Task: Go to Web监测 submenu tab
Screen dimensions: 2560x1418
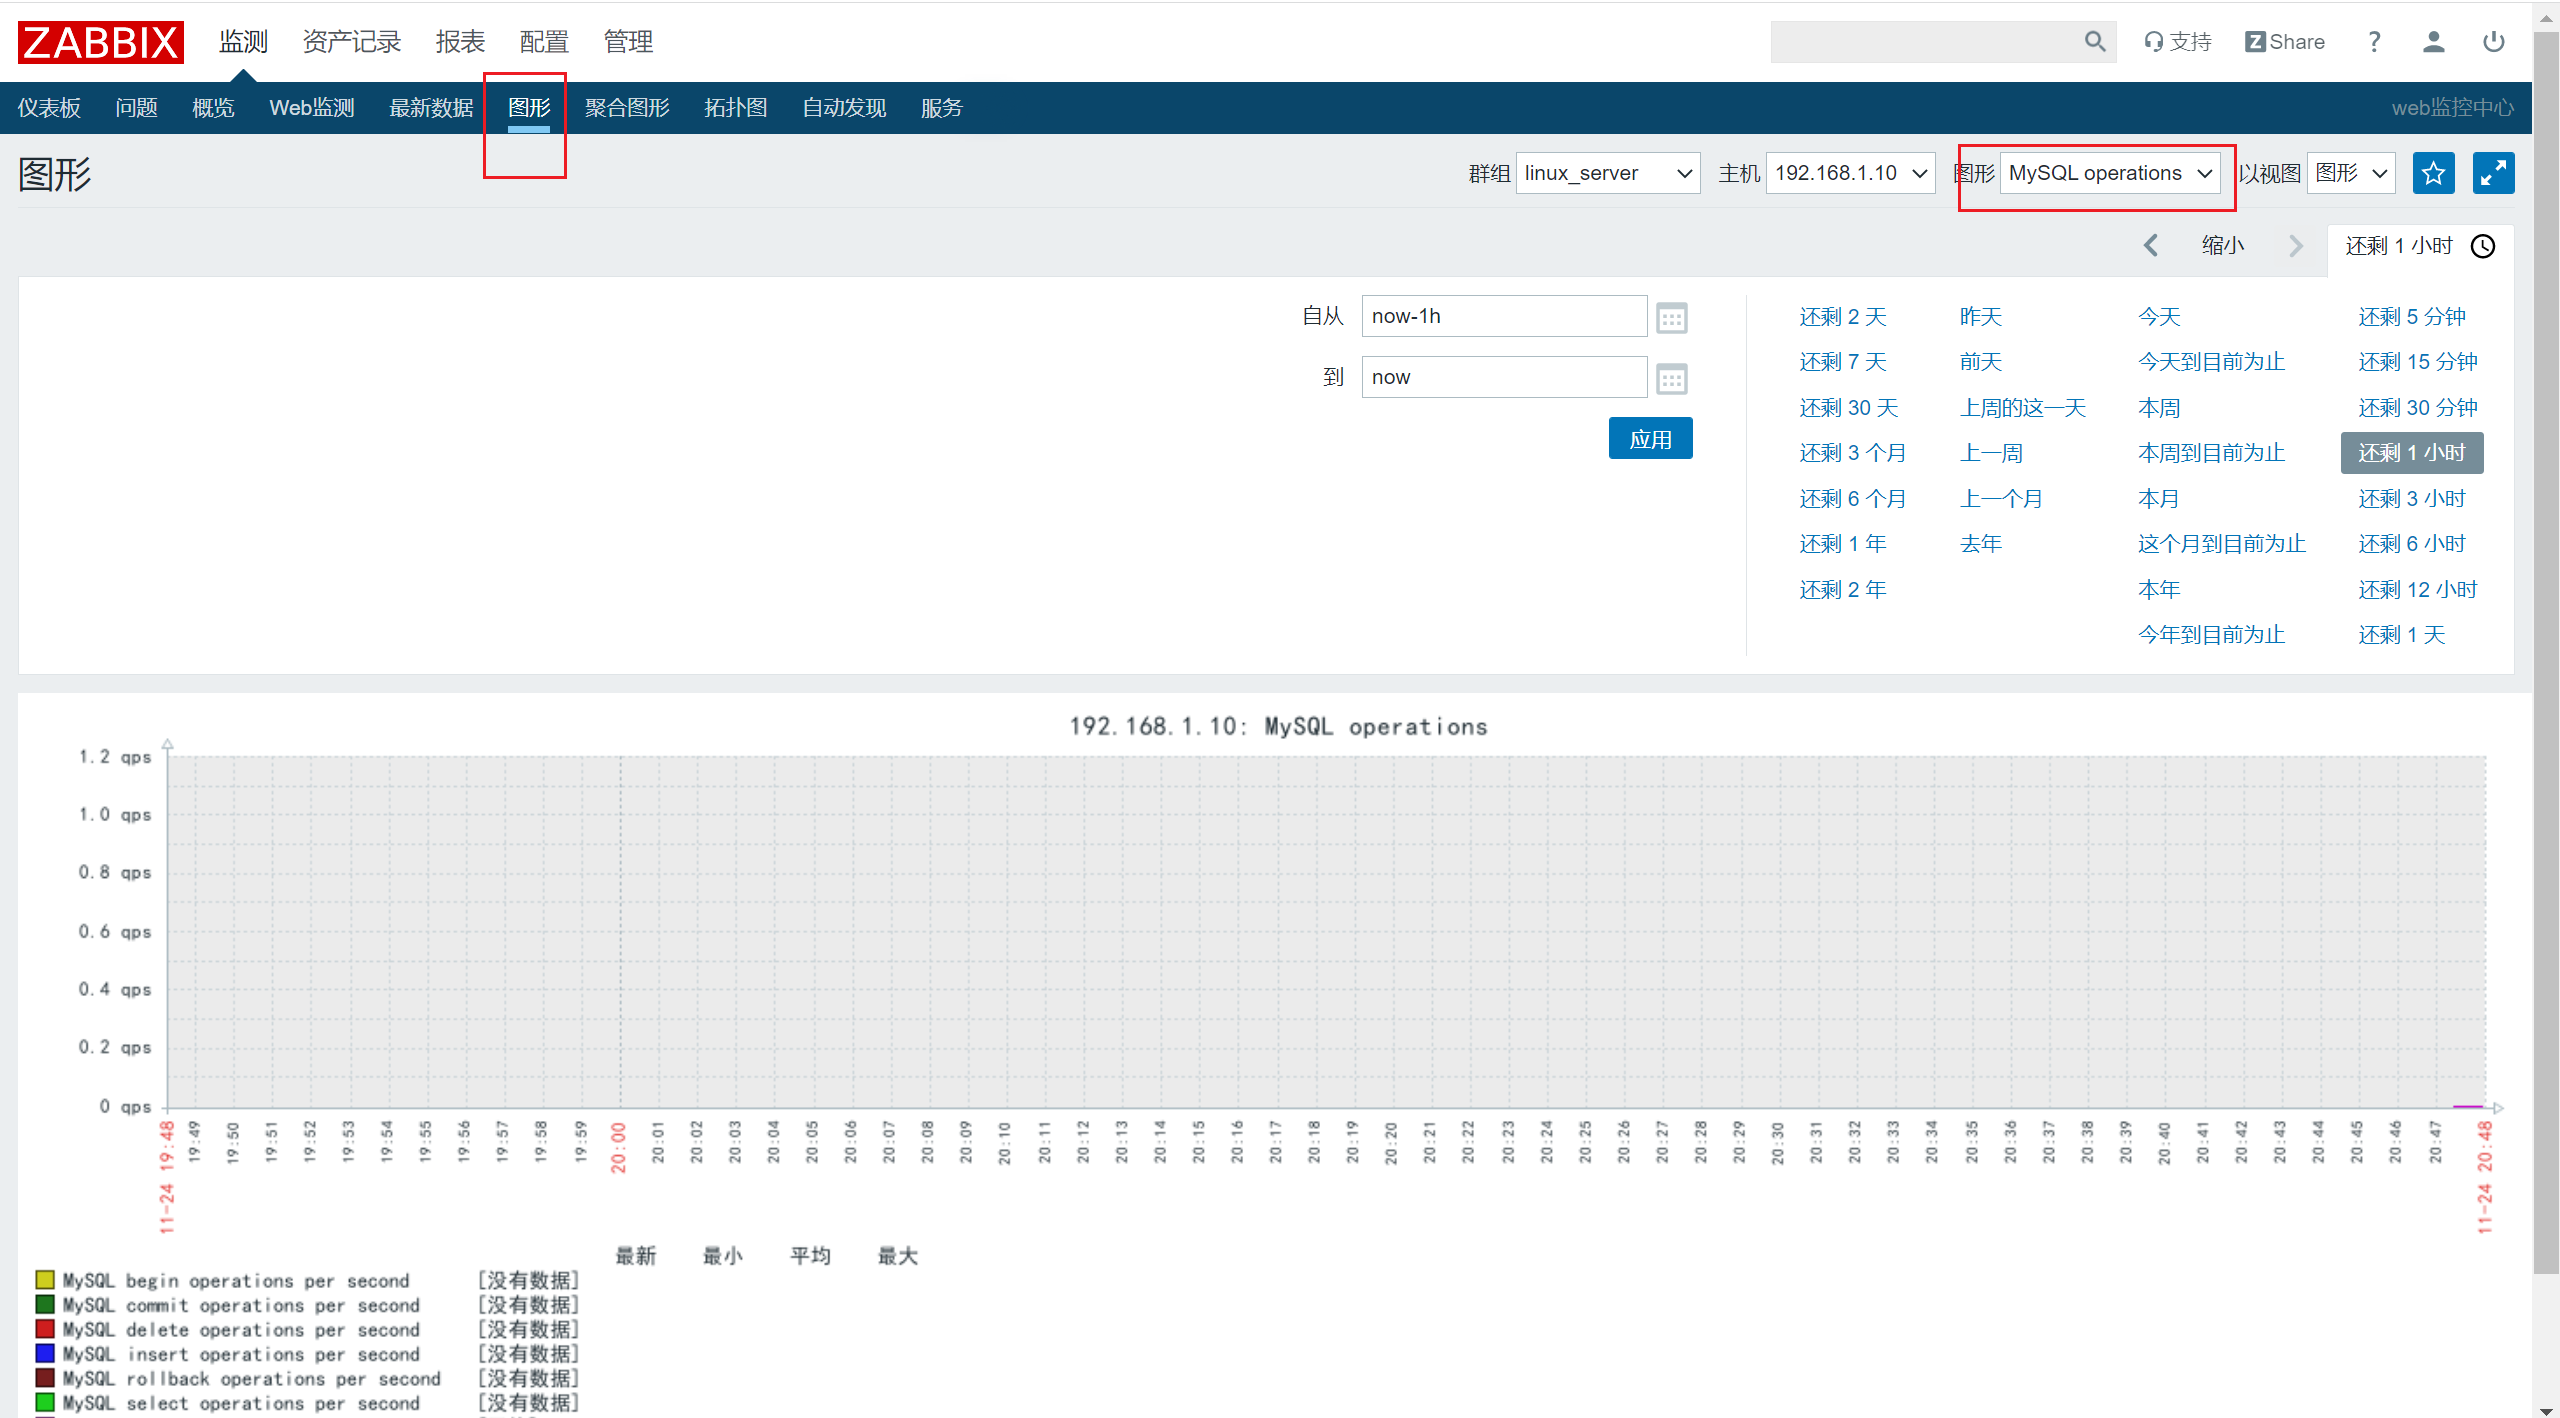Action: point(312,108)
